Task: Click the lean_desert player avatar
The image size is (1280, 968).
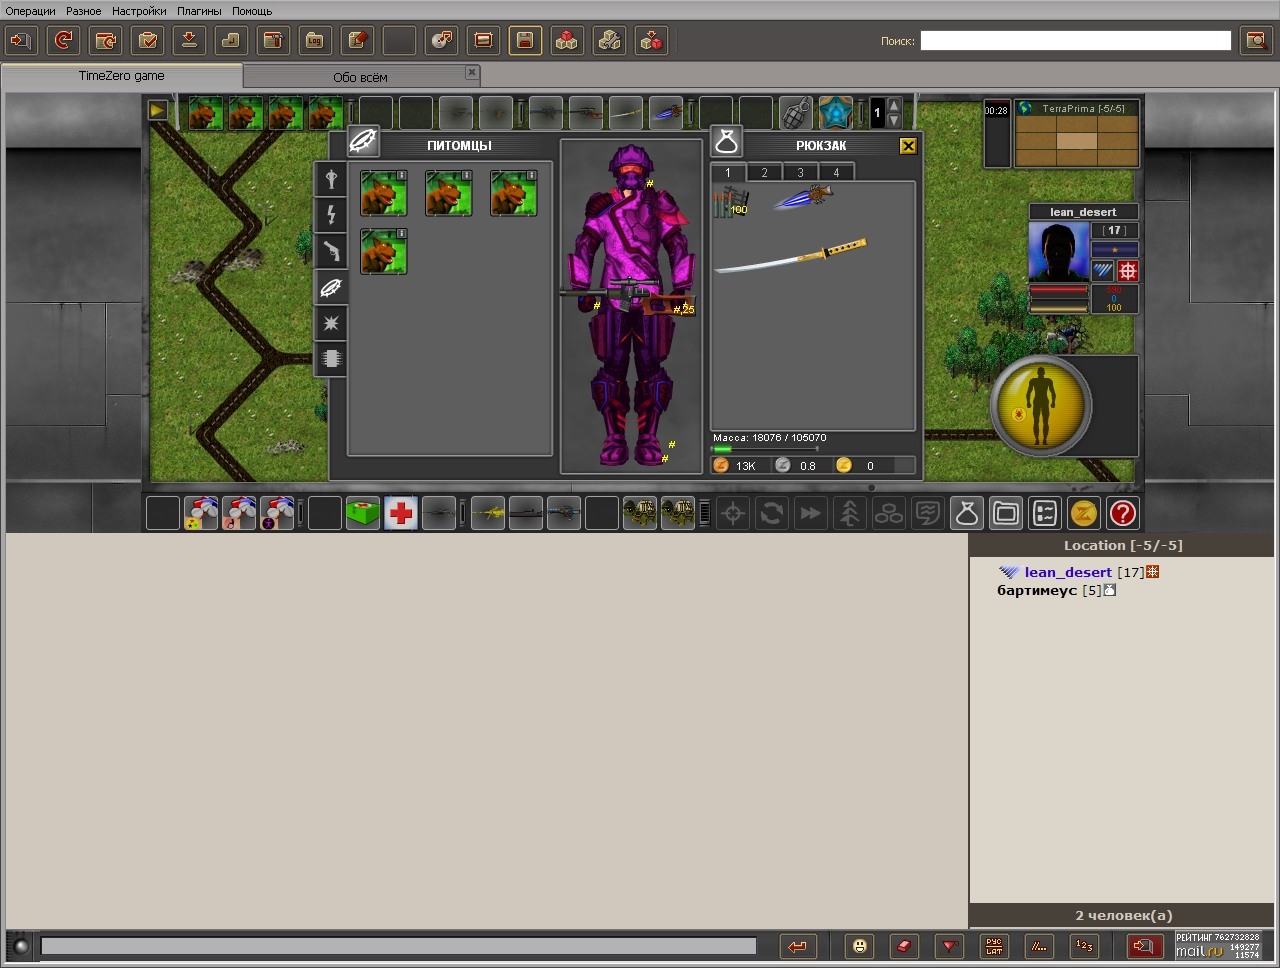Action: click(1059, 253)
